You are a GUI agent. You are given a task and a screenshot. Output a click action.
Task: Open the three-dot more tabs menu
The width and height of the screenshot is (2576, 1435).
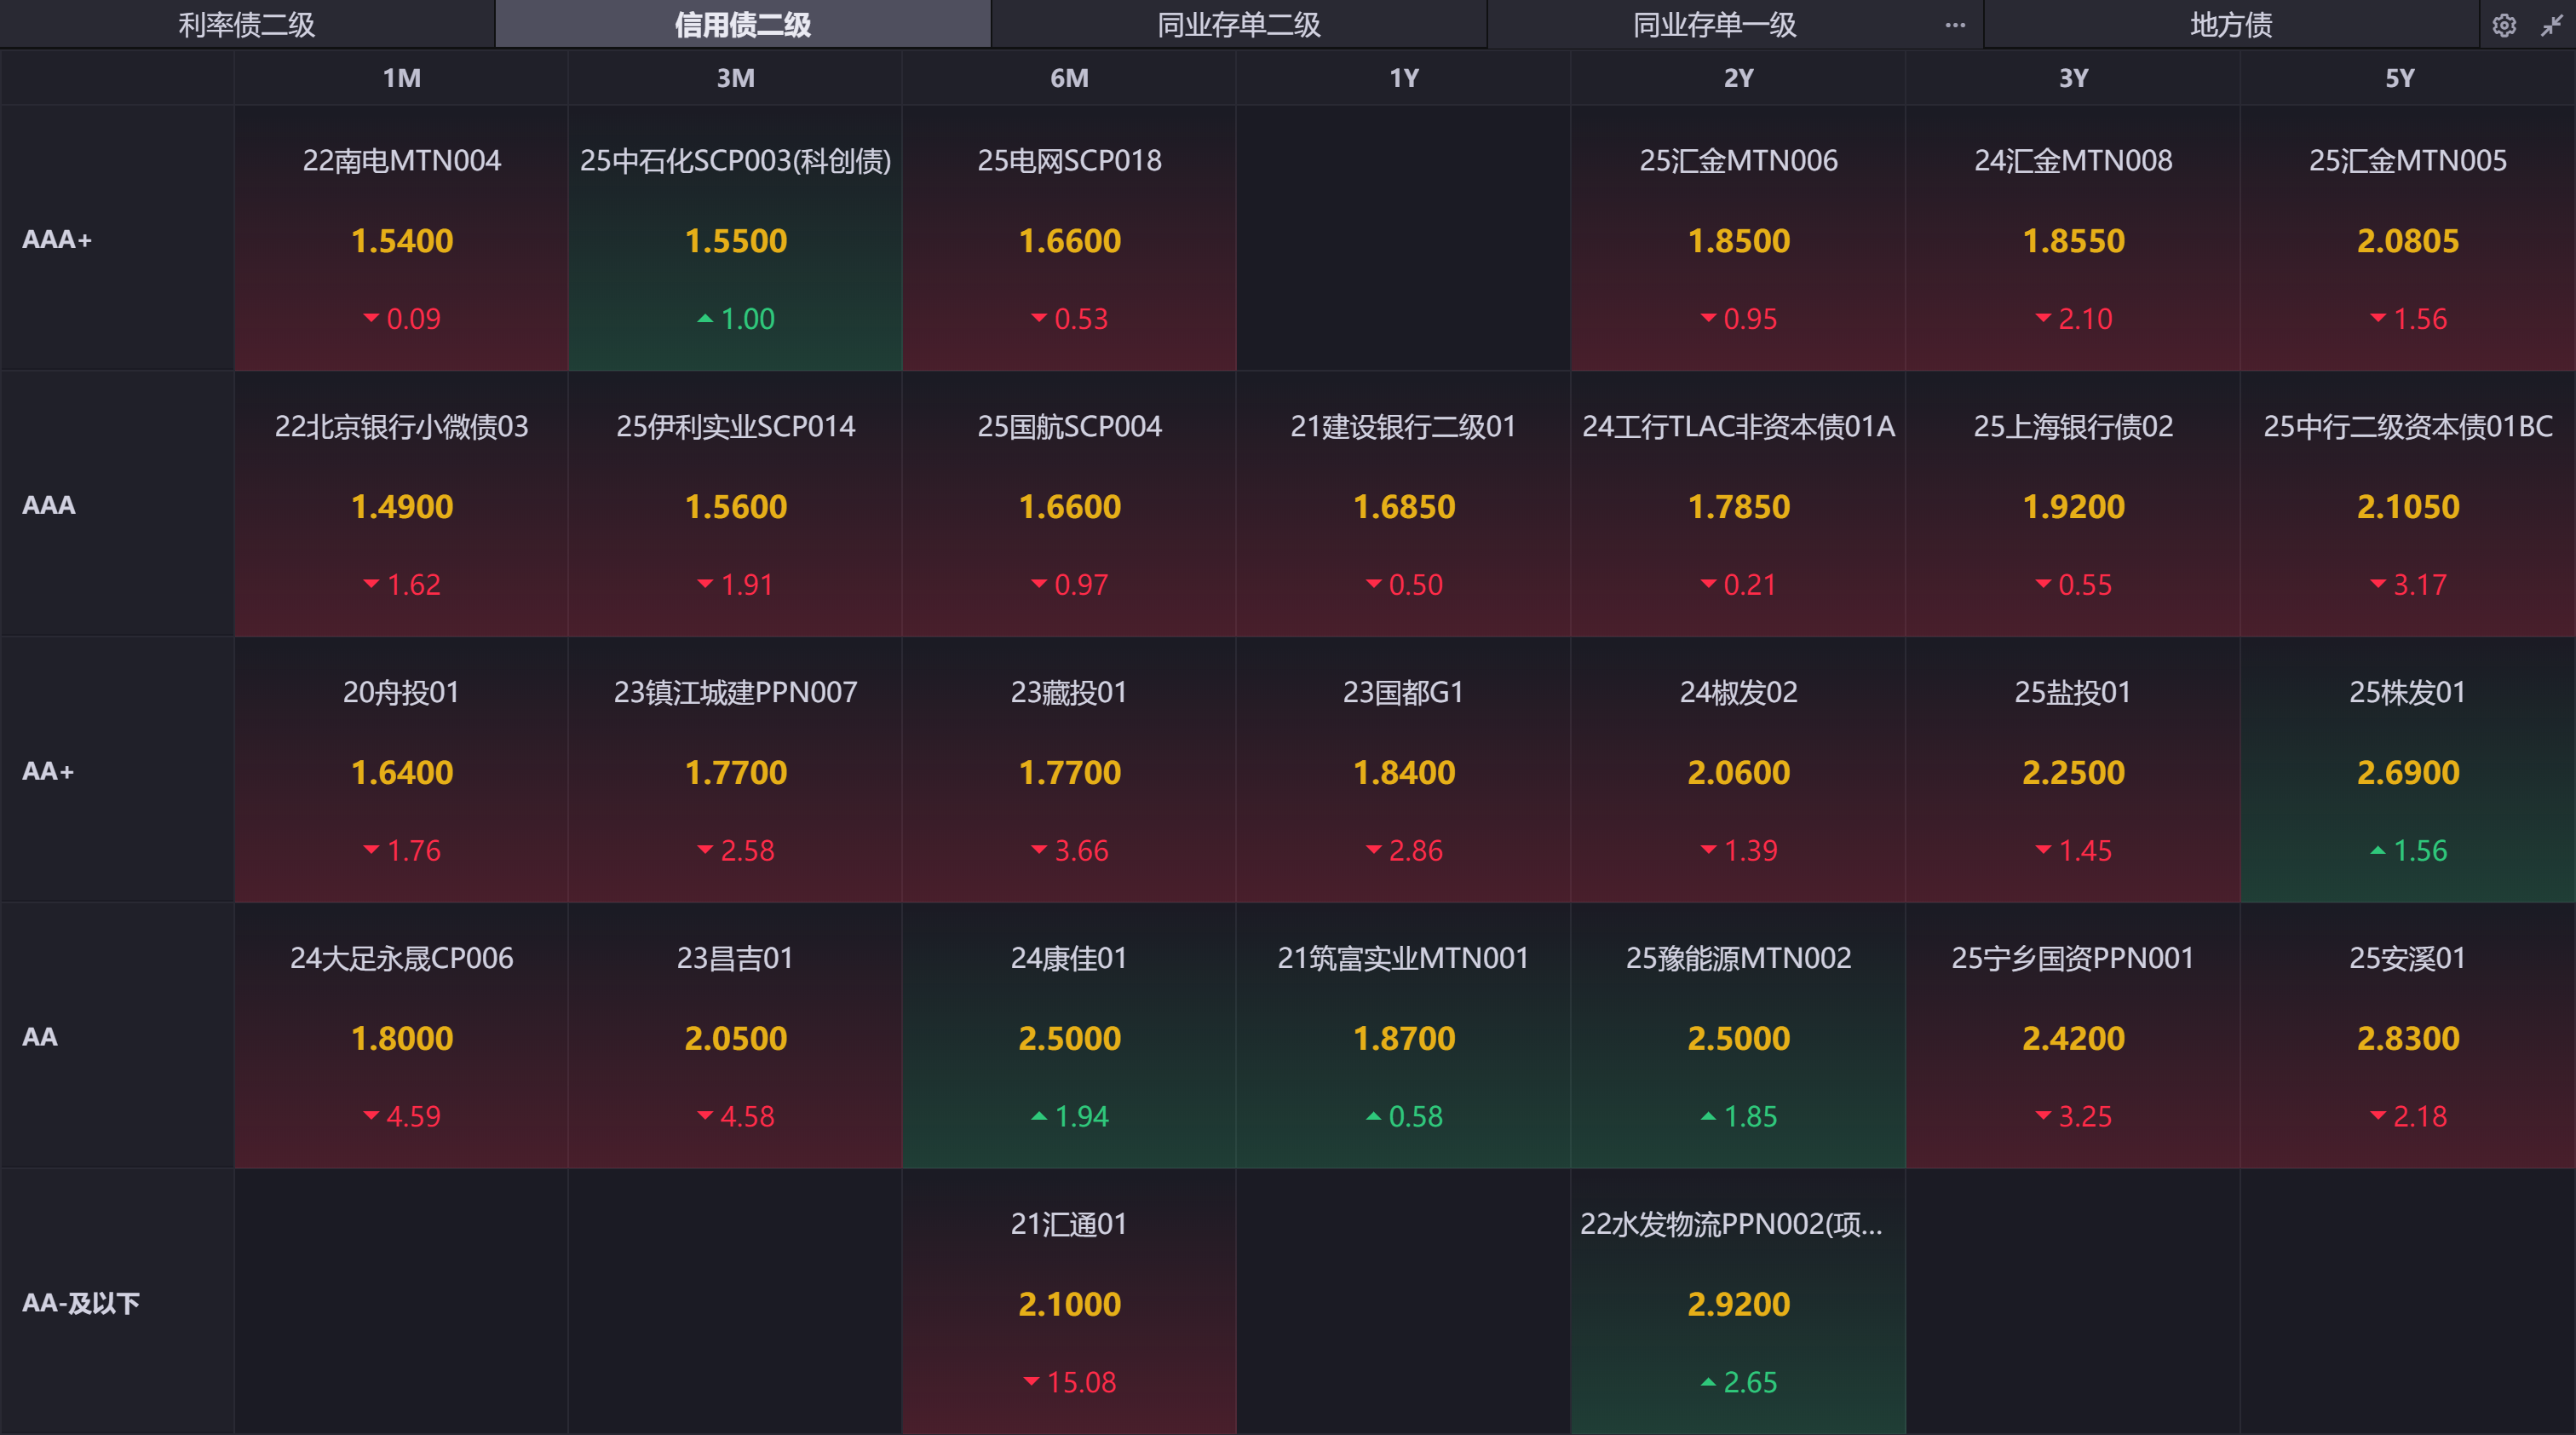click(1955, 25)
